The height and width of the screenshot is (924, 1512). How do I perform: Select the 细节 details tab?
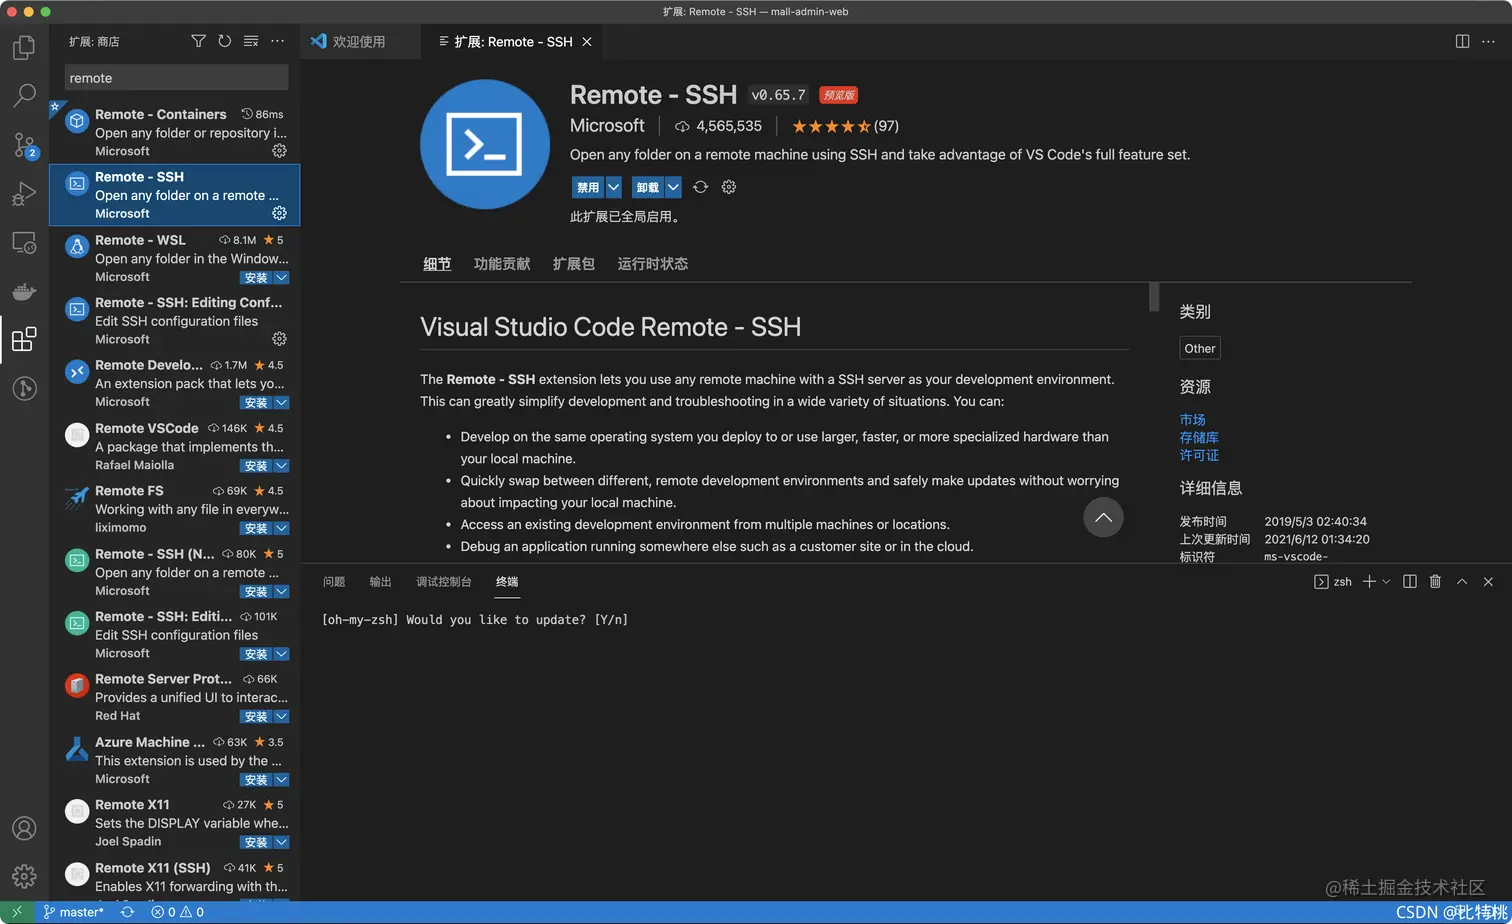437,264
